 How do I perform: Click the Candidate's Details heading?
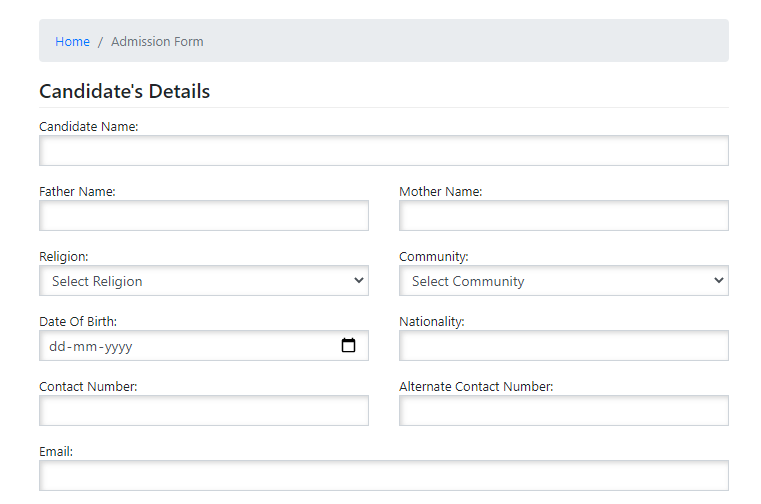(x=124, y=91)
